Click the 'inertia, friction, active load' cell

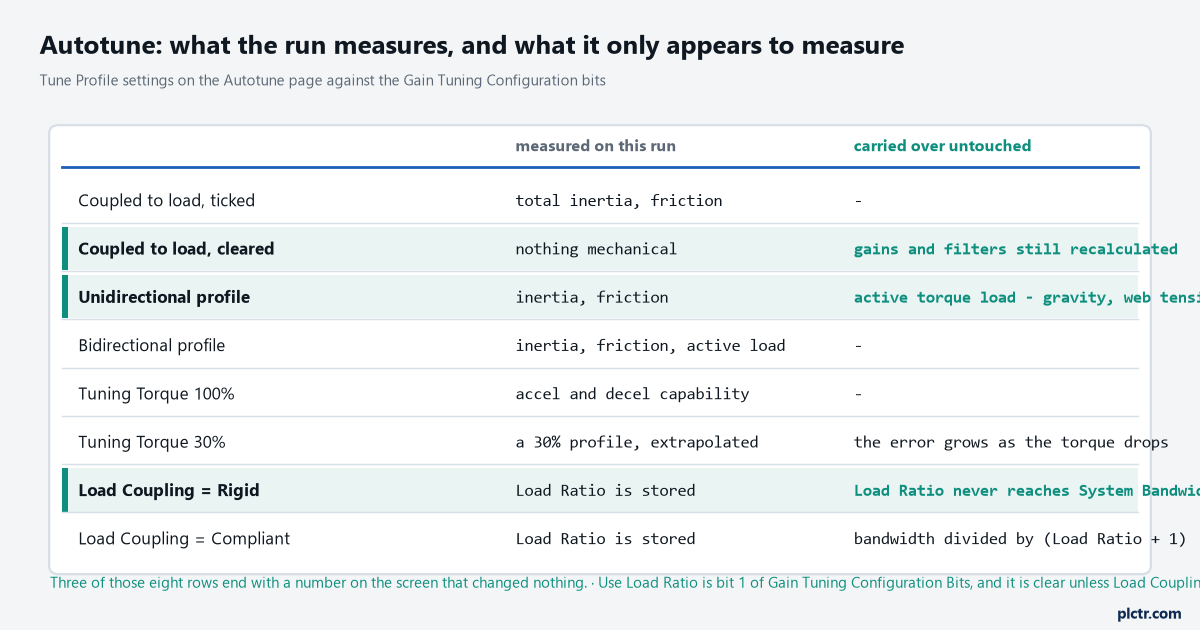coord(650,346)
